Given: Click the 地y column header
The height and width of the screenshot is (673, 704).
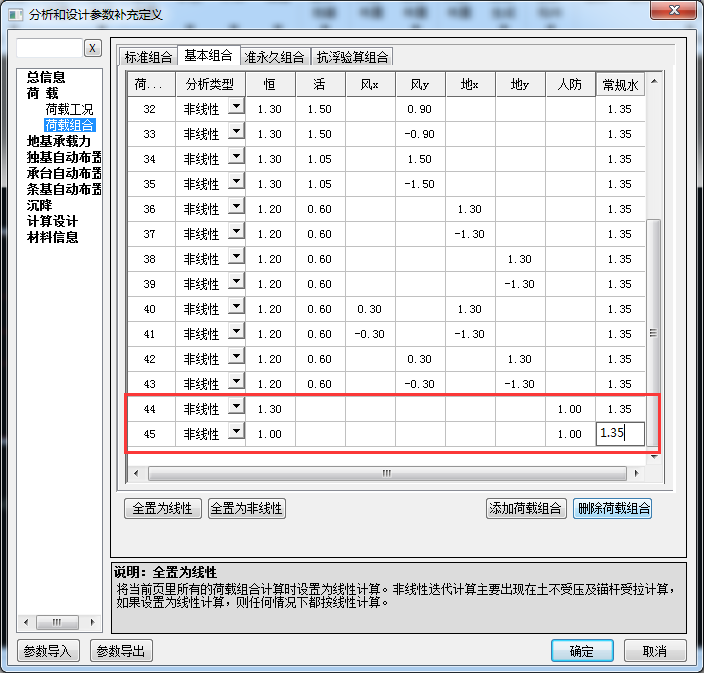Looking at the screenshot, I should [x=520, y=84].
